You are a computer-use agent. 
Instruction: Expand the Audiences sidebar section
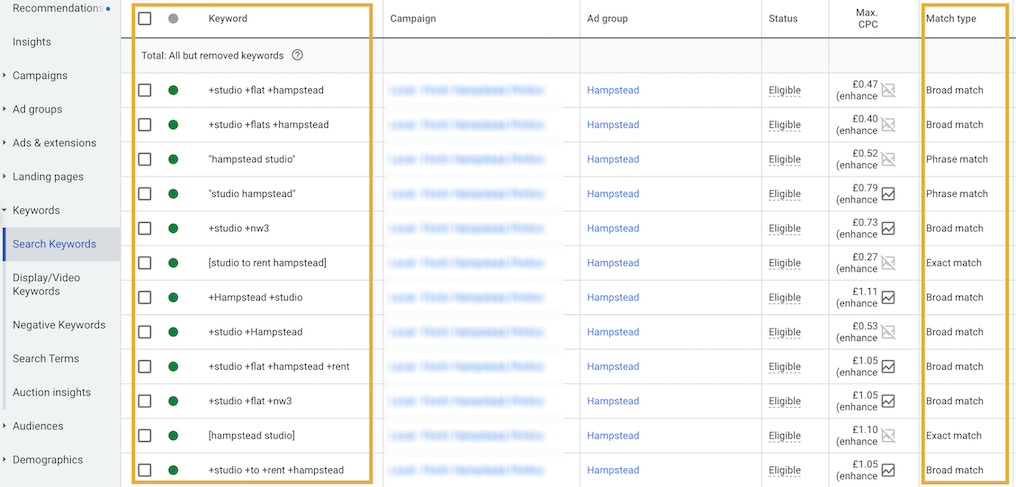pos(5,426)
